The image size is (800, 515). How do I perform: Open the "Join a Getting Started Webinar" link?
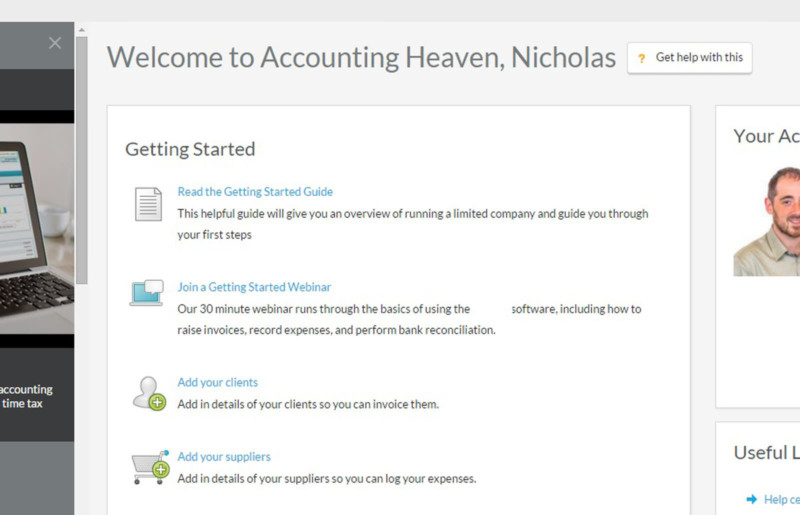point(254,287)
